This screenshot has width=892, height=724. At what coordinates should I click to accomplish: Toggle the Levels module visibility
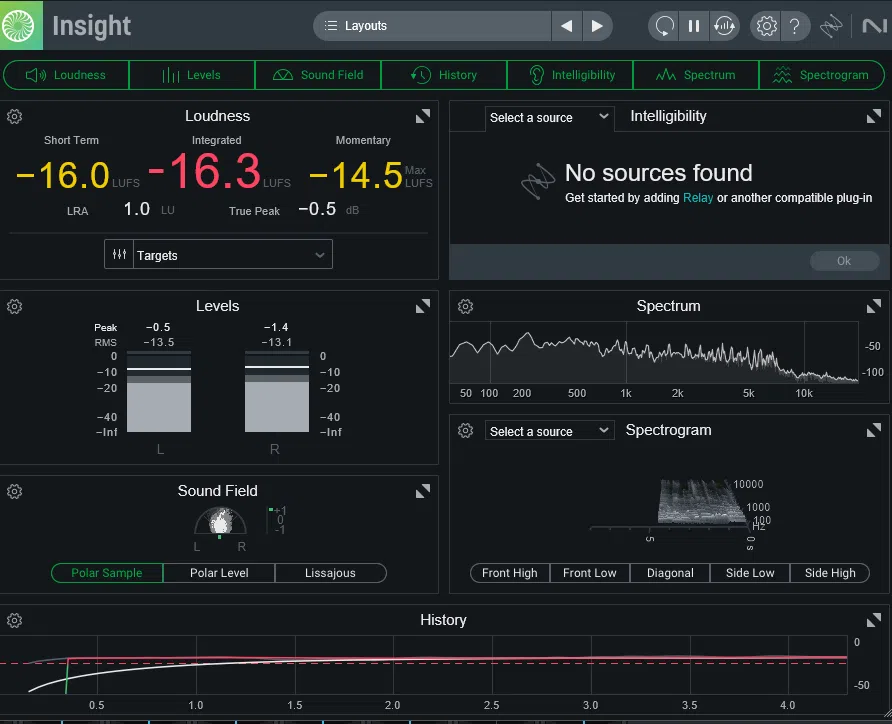192,75
